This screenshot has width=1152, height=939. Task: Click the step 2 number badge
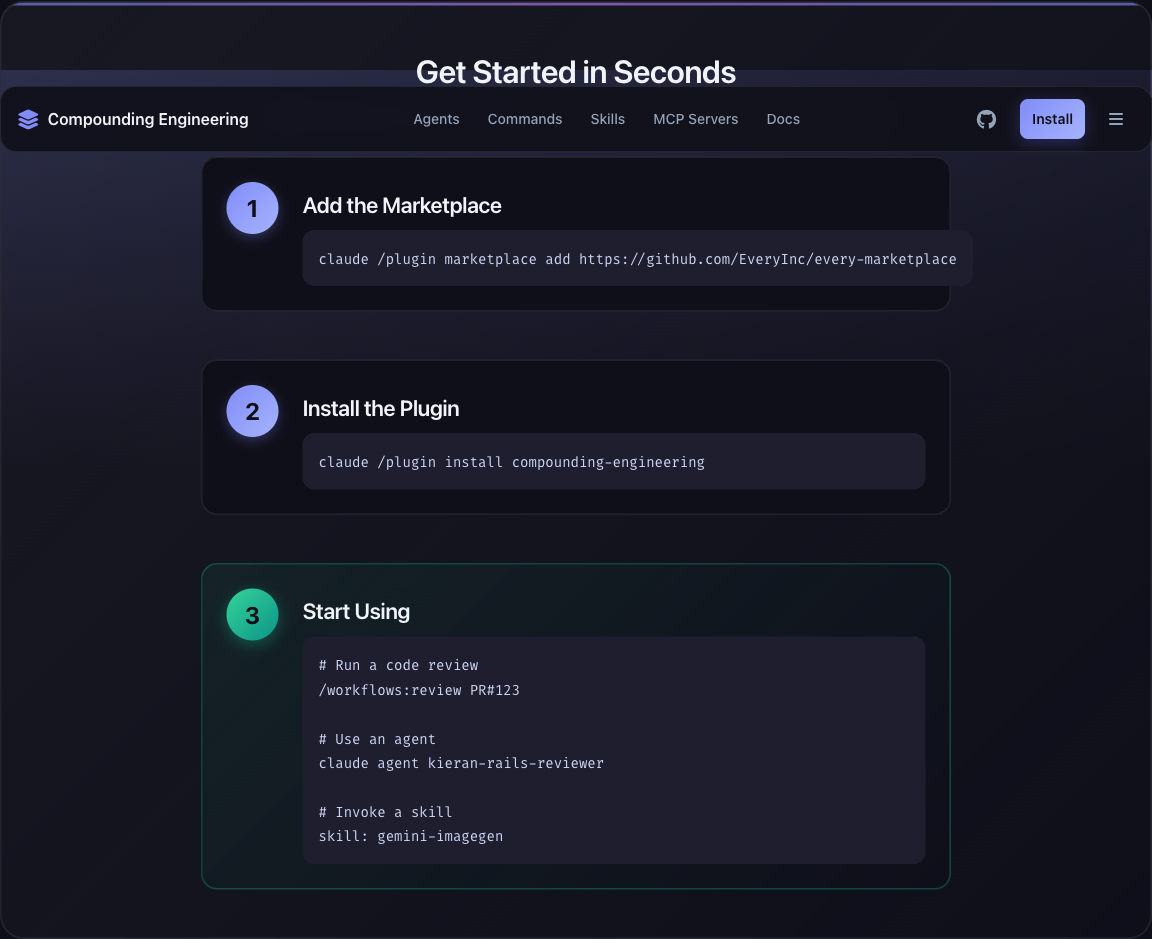(x=252, y=411)
